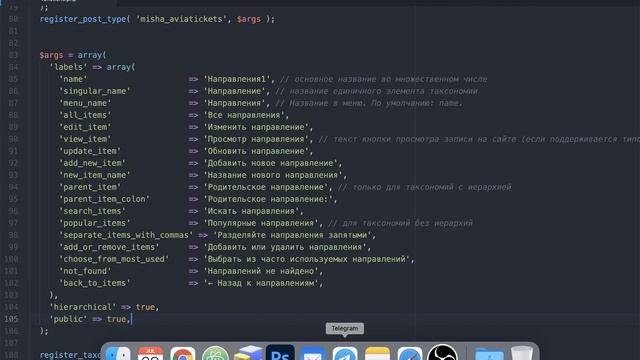Click line number 105 in the gutter
The image size is (640, 360).
pos(11,319)
